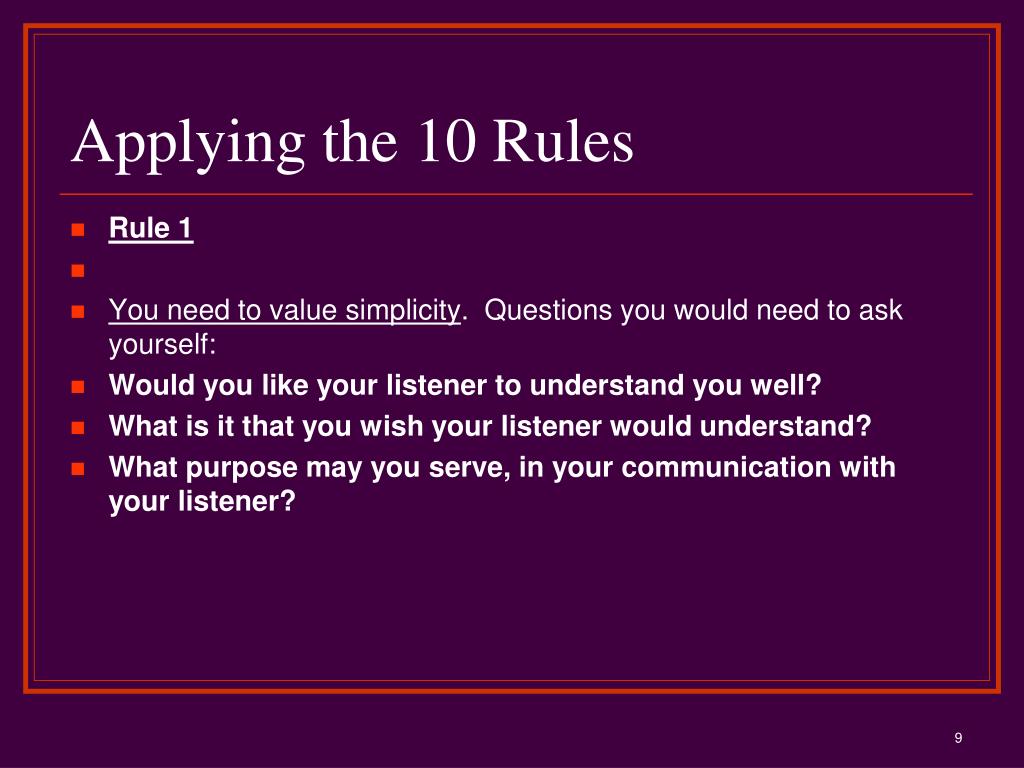The height and width of the screenshot is (768, 1024).
Task: Click the bullet before Would you like your listener
Action: pyautogui.click(x=78, y=387)
